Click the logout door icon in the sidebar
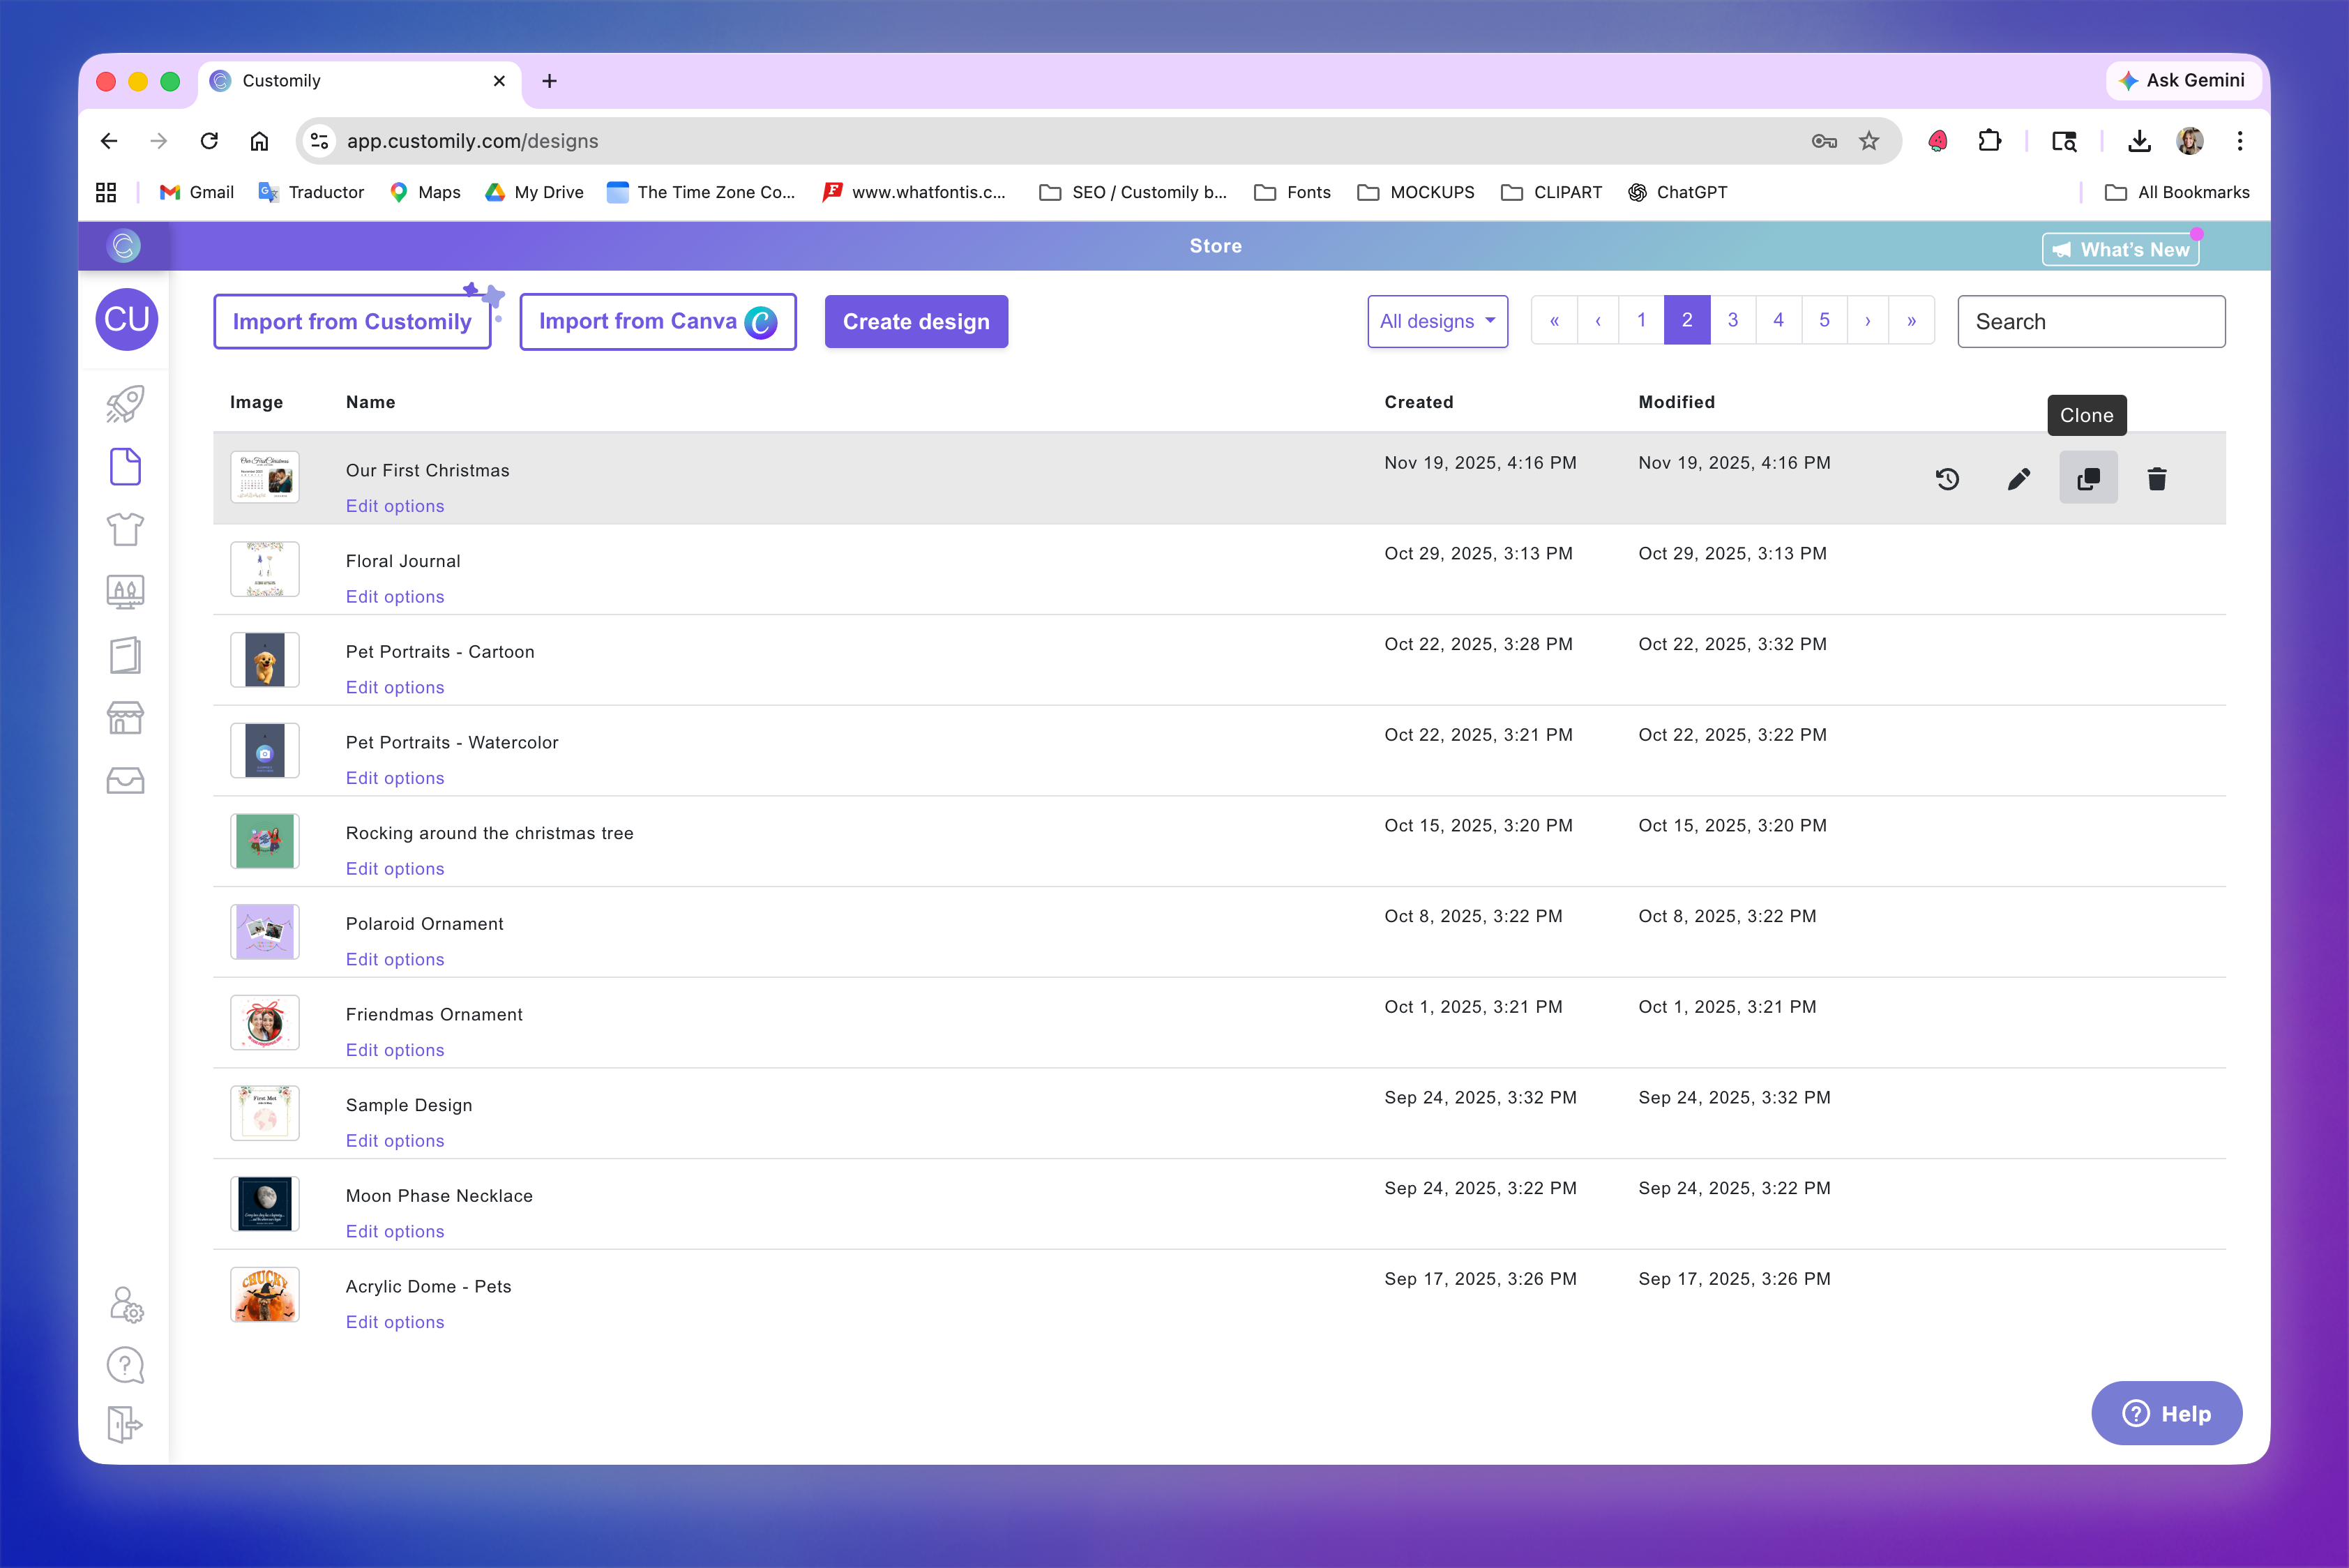This screenshot has width=2349, height=1568. tap(125, 1424)
